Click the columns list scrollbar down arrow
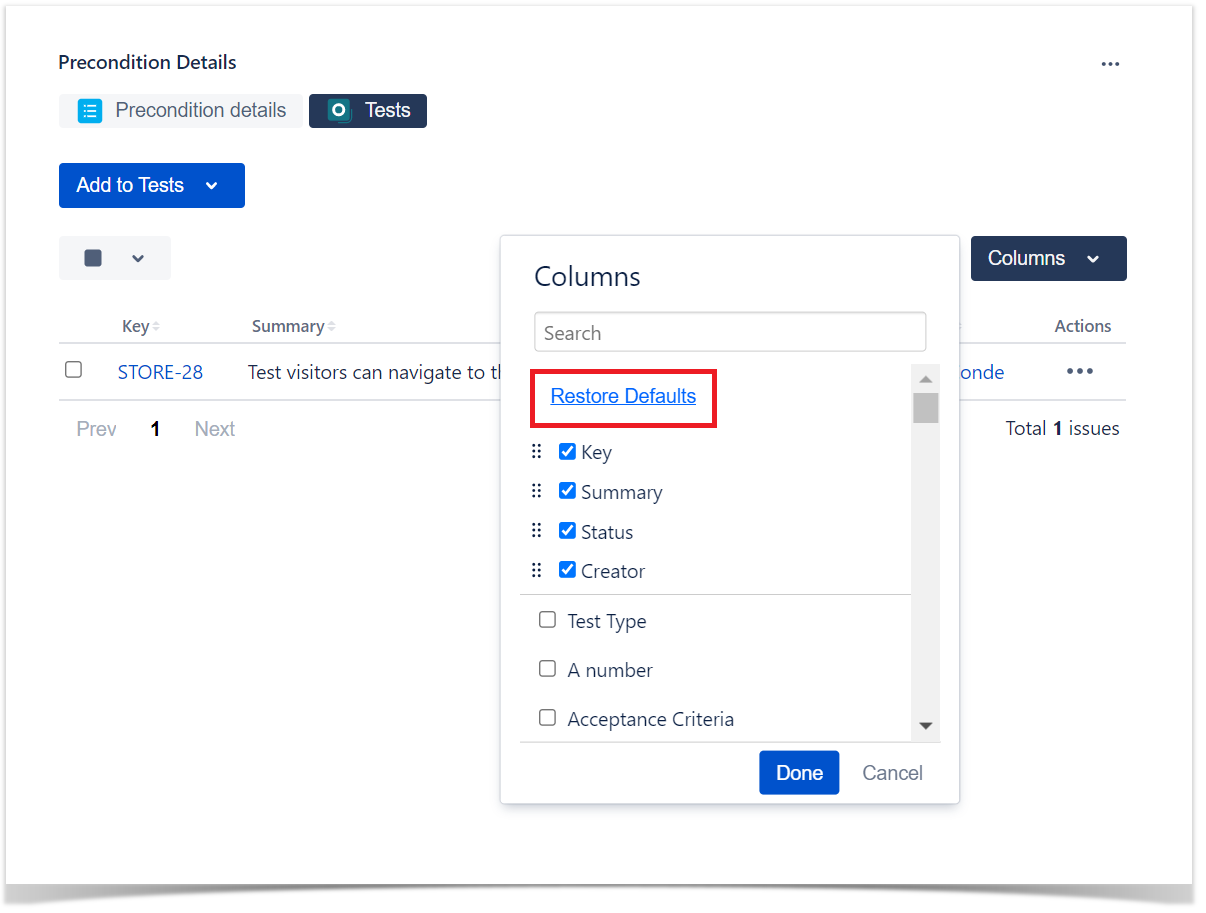 [925, 726]
